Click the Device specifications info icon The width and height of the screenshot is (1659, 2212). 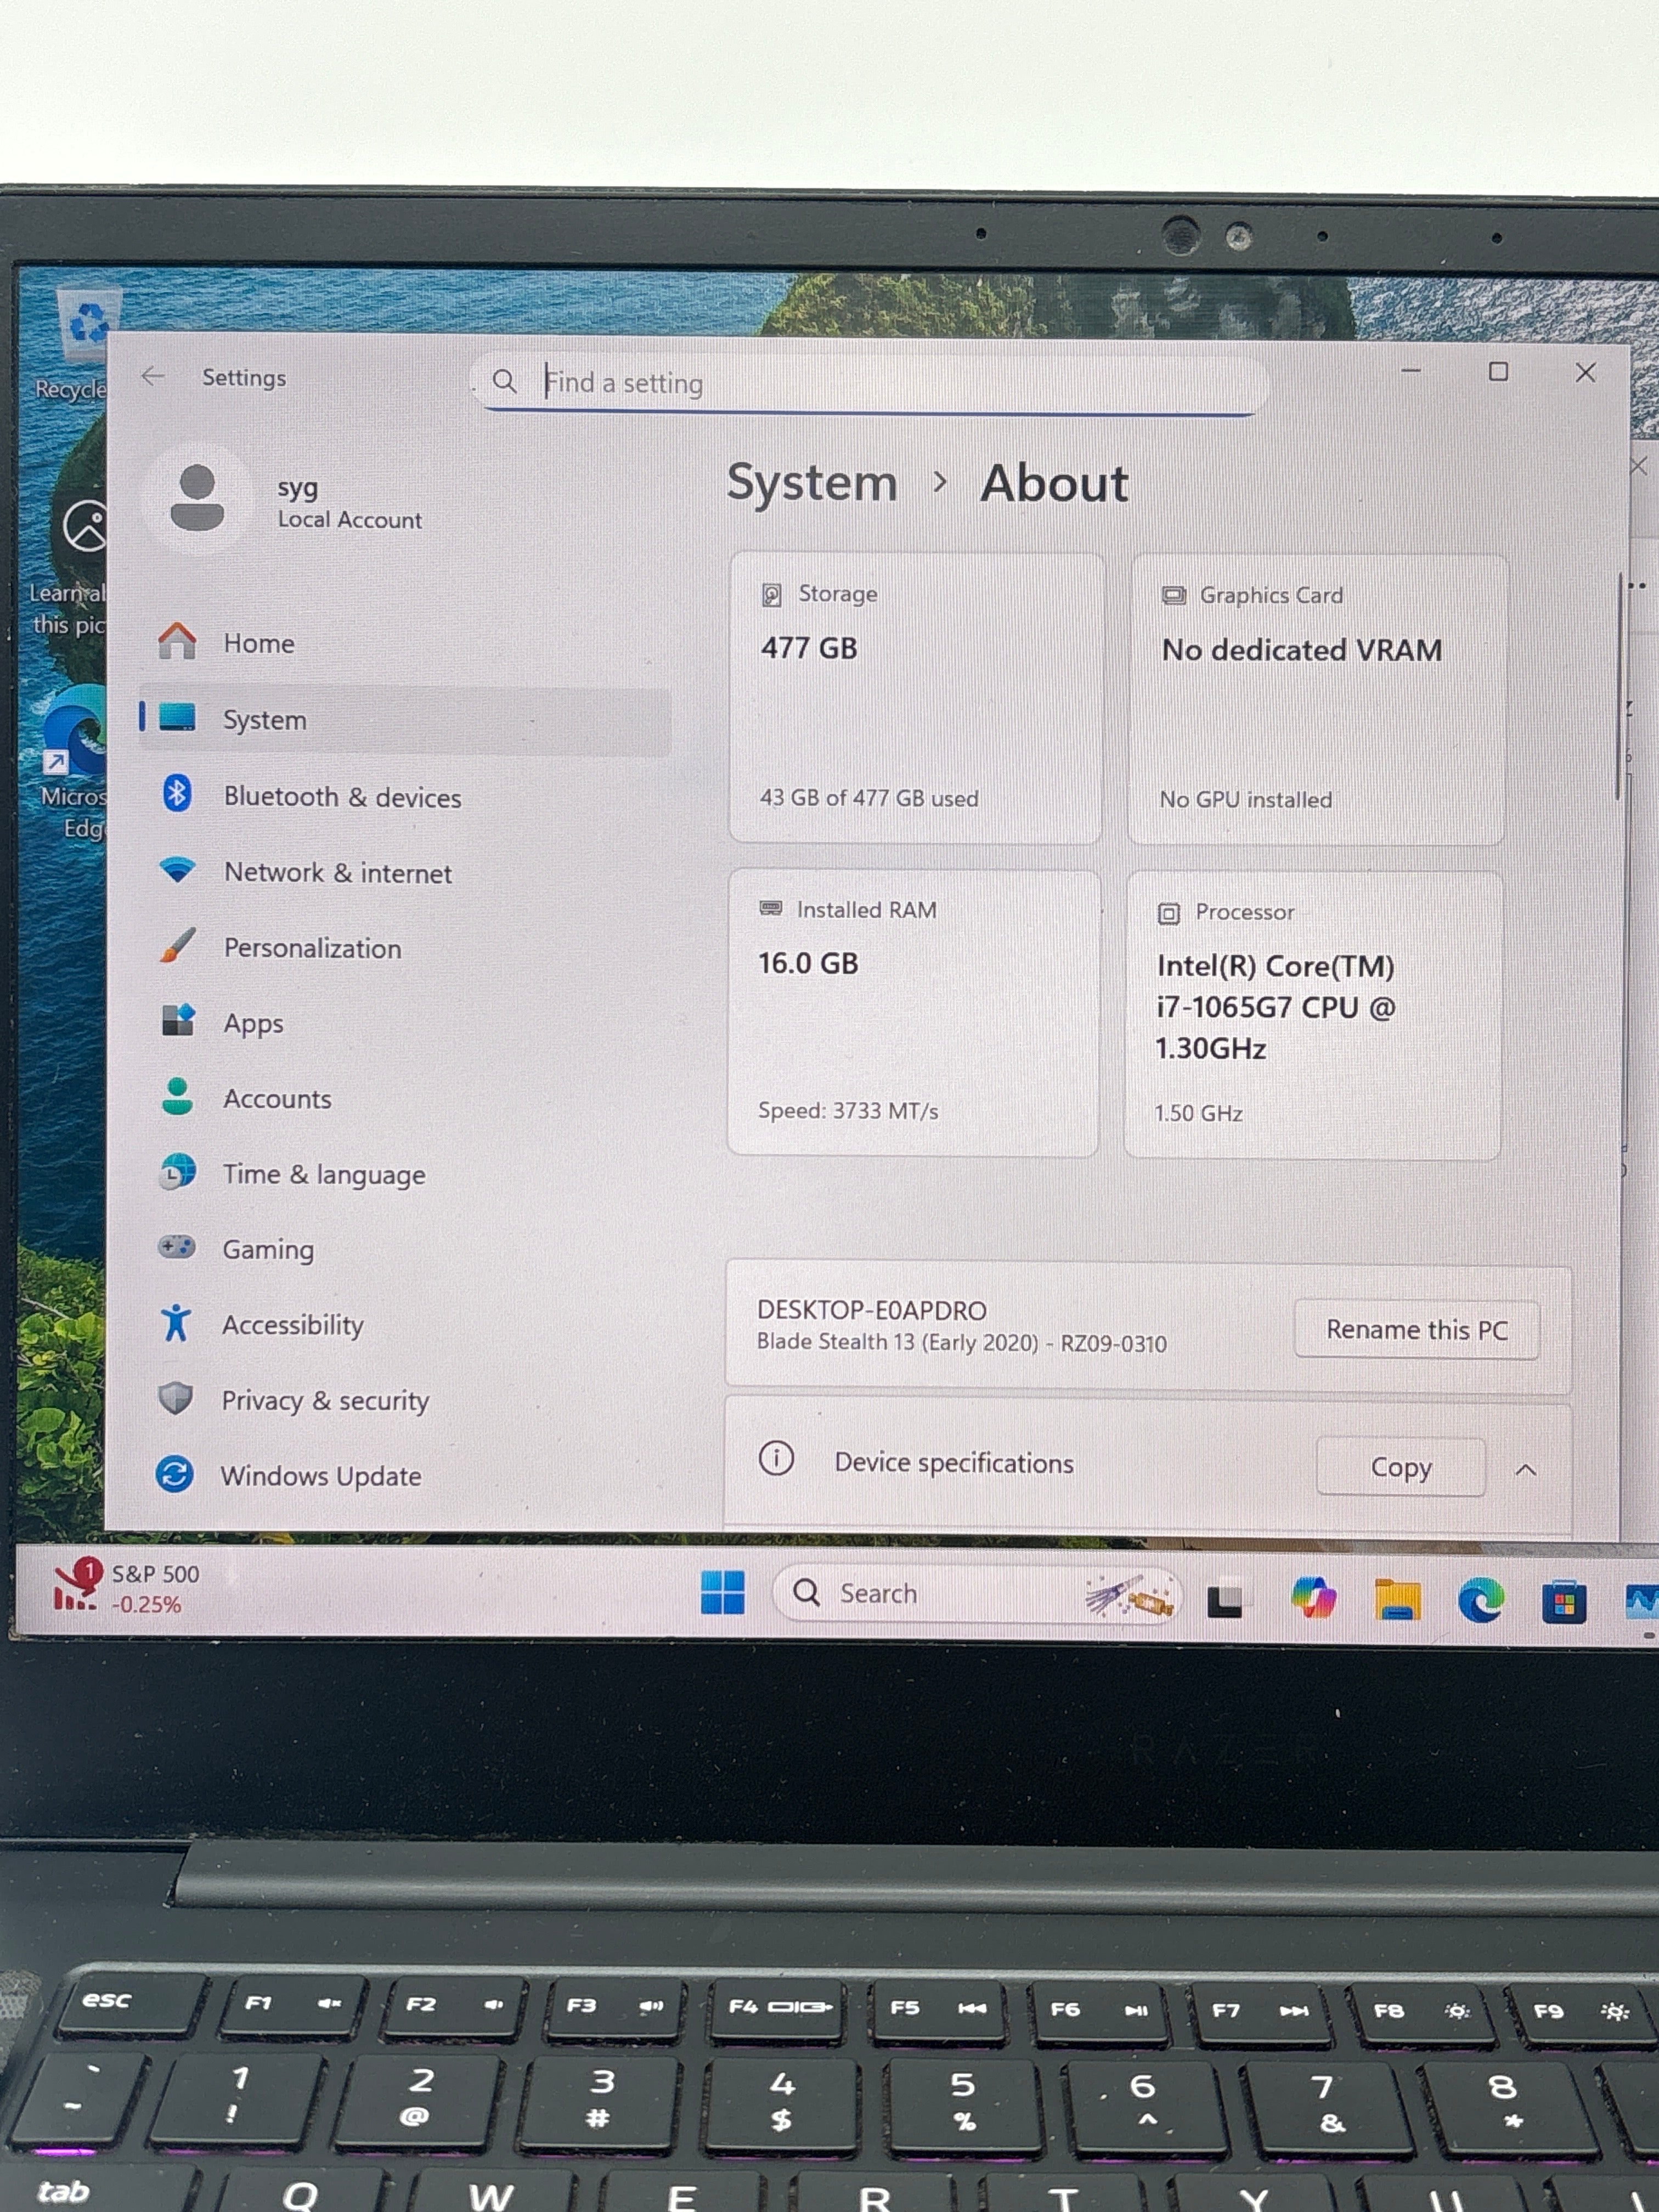tap(776, 1459)
